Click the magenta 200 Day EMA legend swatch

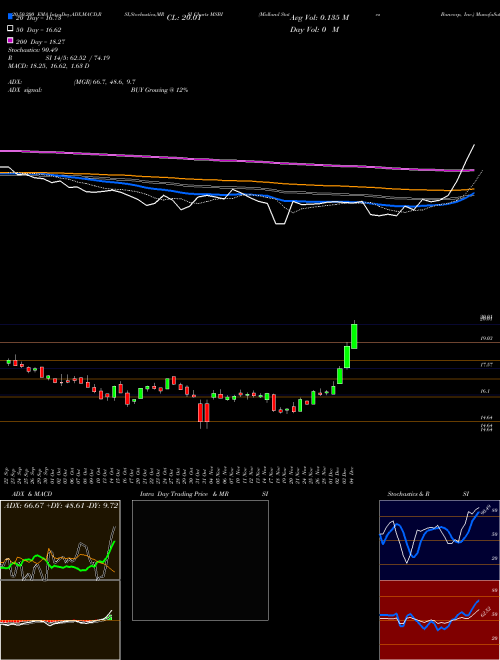(x=10, y=40)
